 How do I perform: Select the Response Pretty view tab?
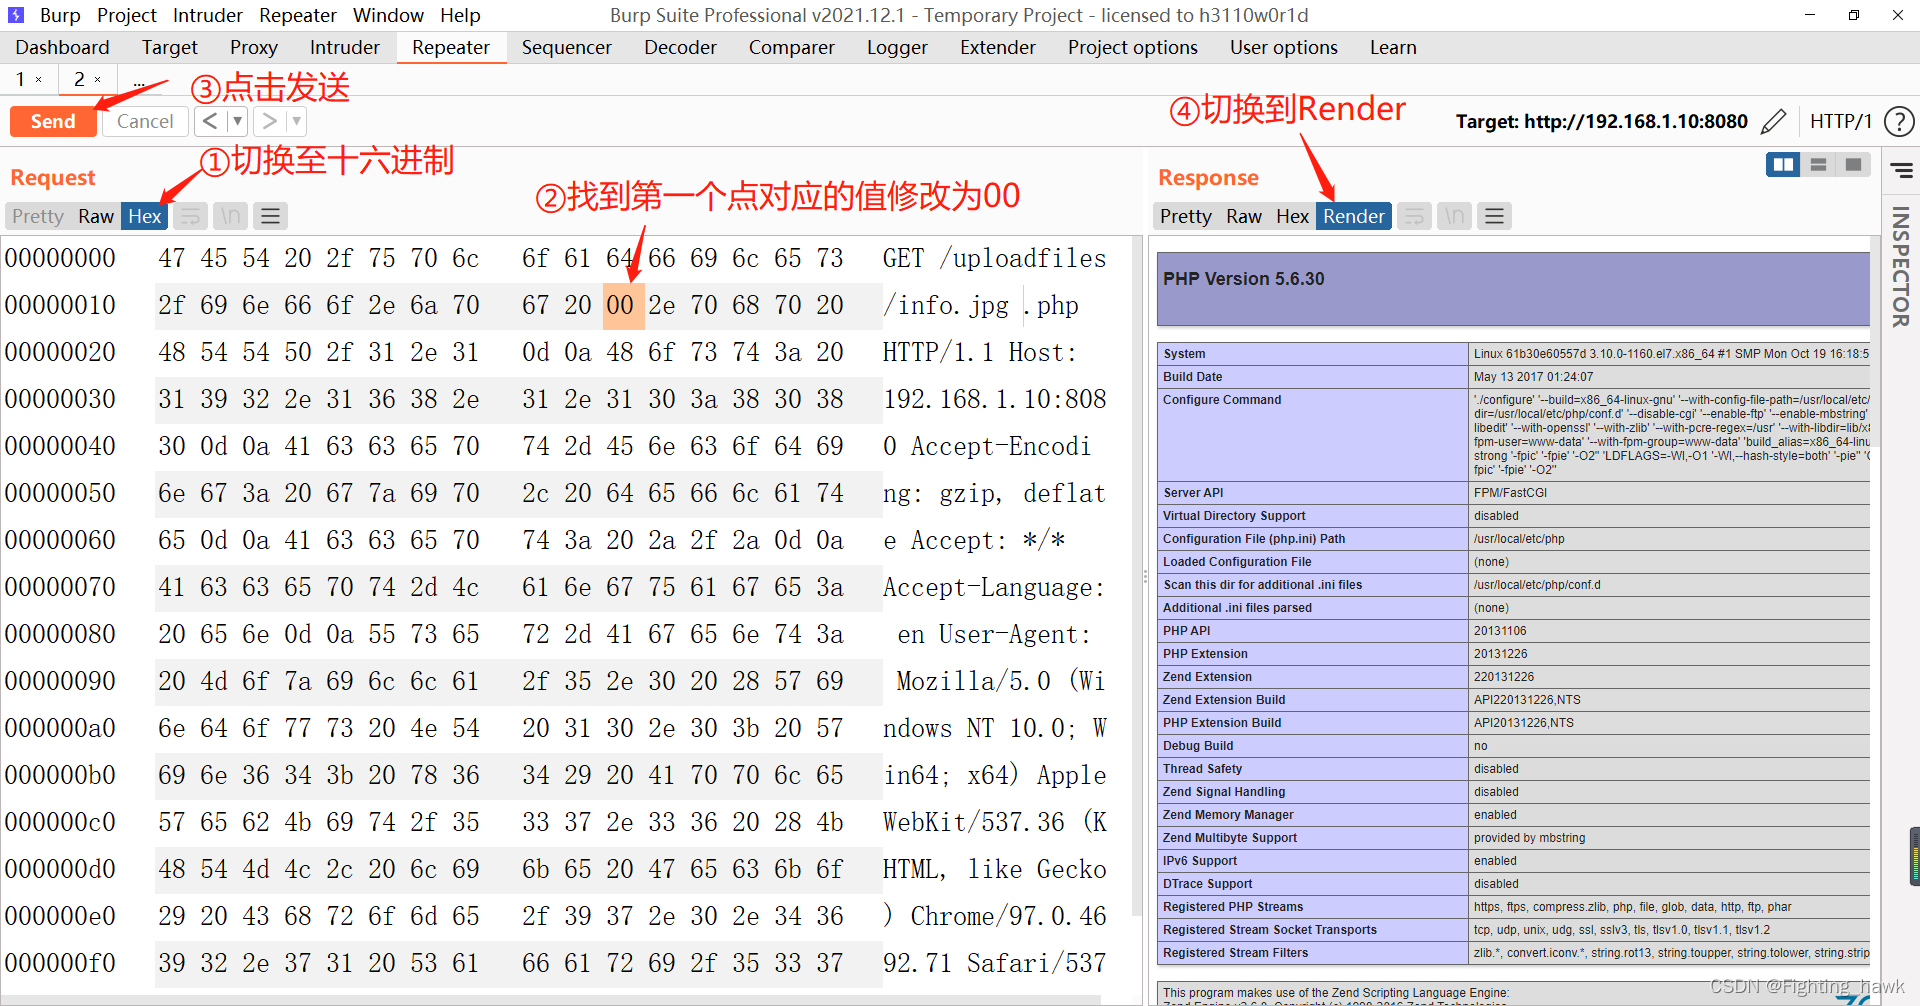tap(1186, 216)
